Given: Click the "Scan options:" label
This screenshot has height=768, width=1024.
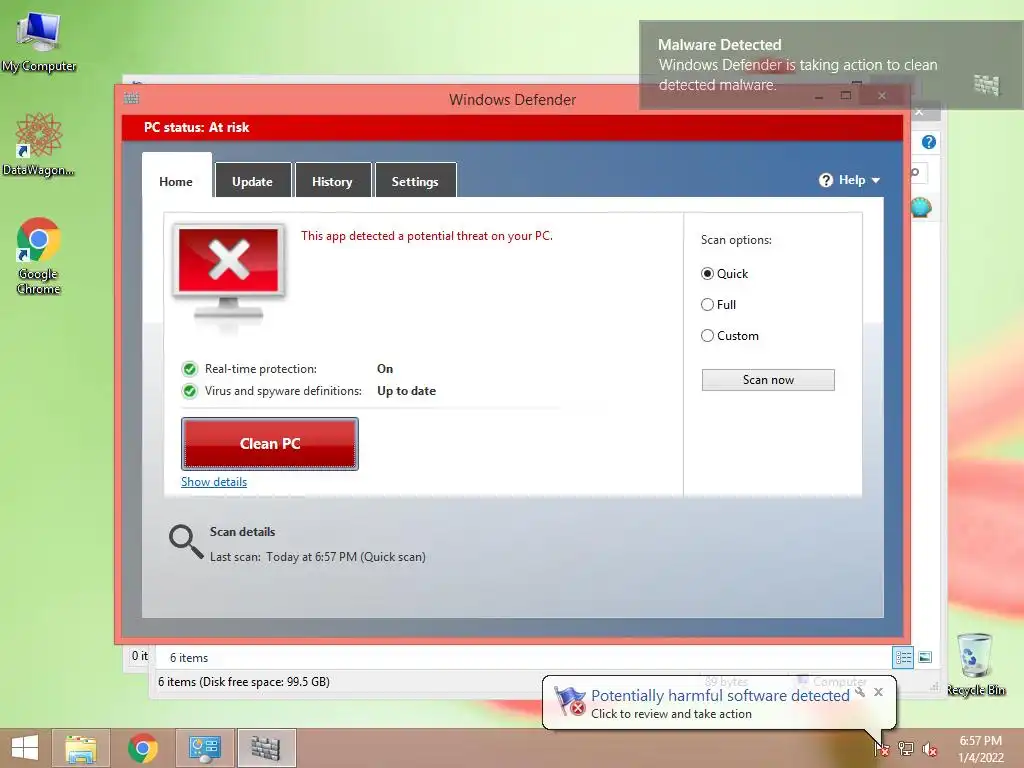Looking at the screenshot, I should 736,240.
